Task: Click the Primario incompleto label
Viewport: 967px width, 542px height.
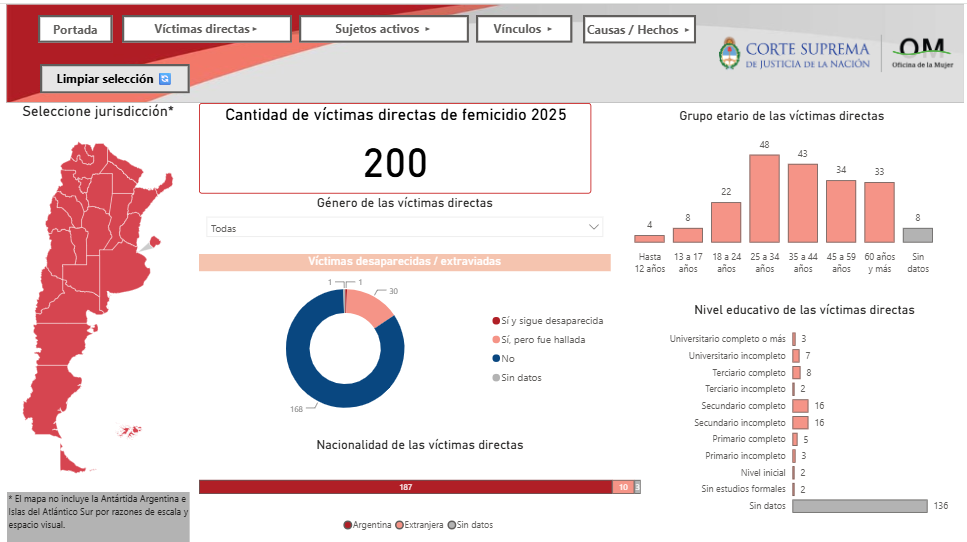Action: pyautogui.click(x=745, y=456)
